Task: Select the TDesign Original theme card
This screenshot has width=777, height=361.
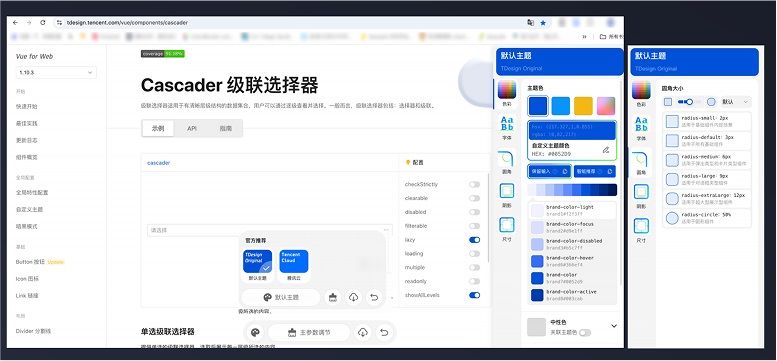Action: [x=257, y=261]
